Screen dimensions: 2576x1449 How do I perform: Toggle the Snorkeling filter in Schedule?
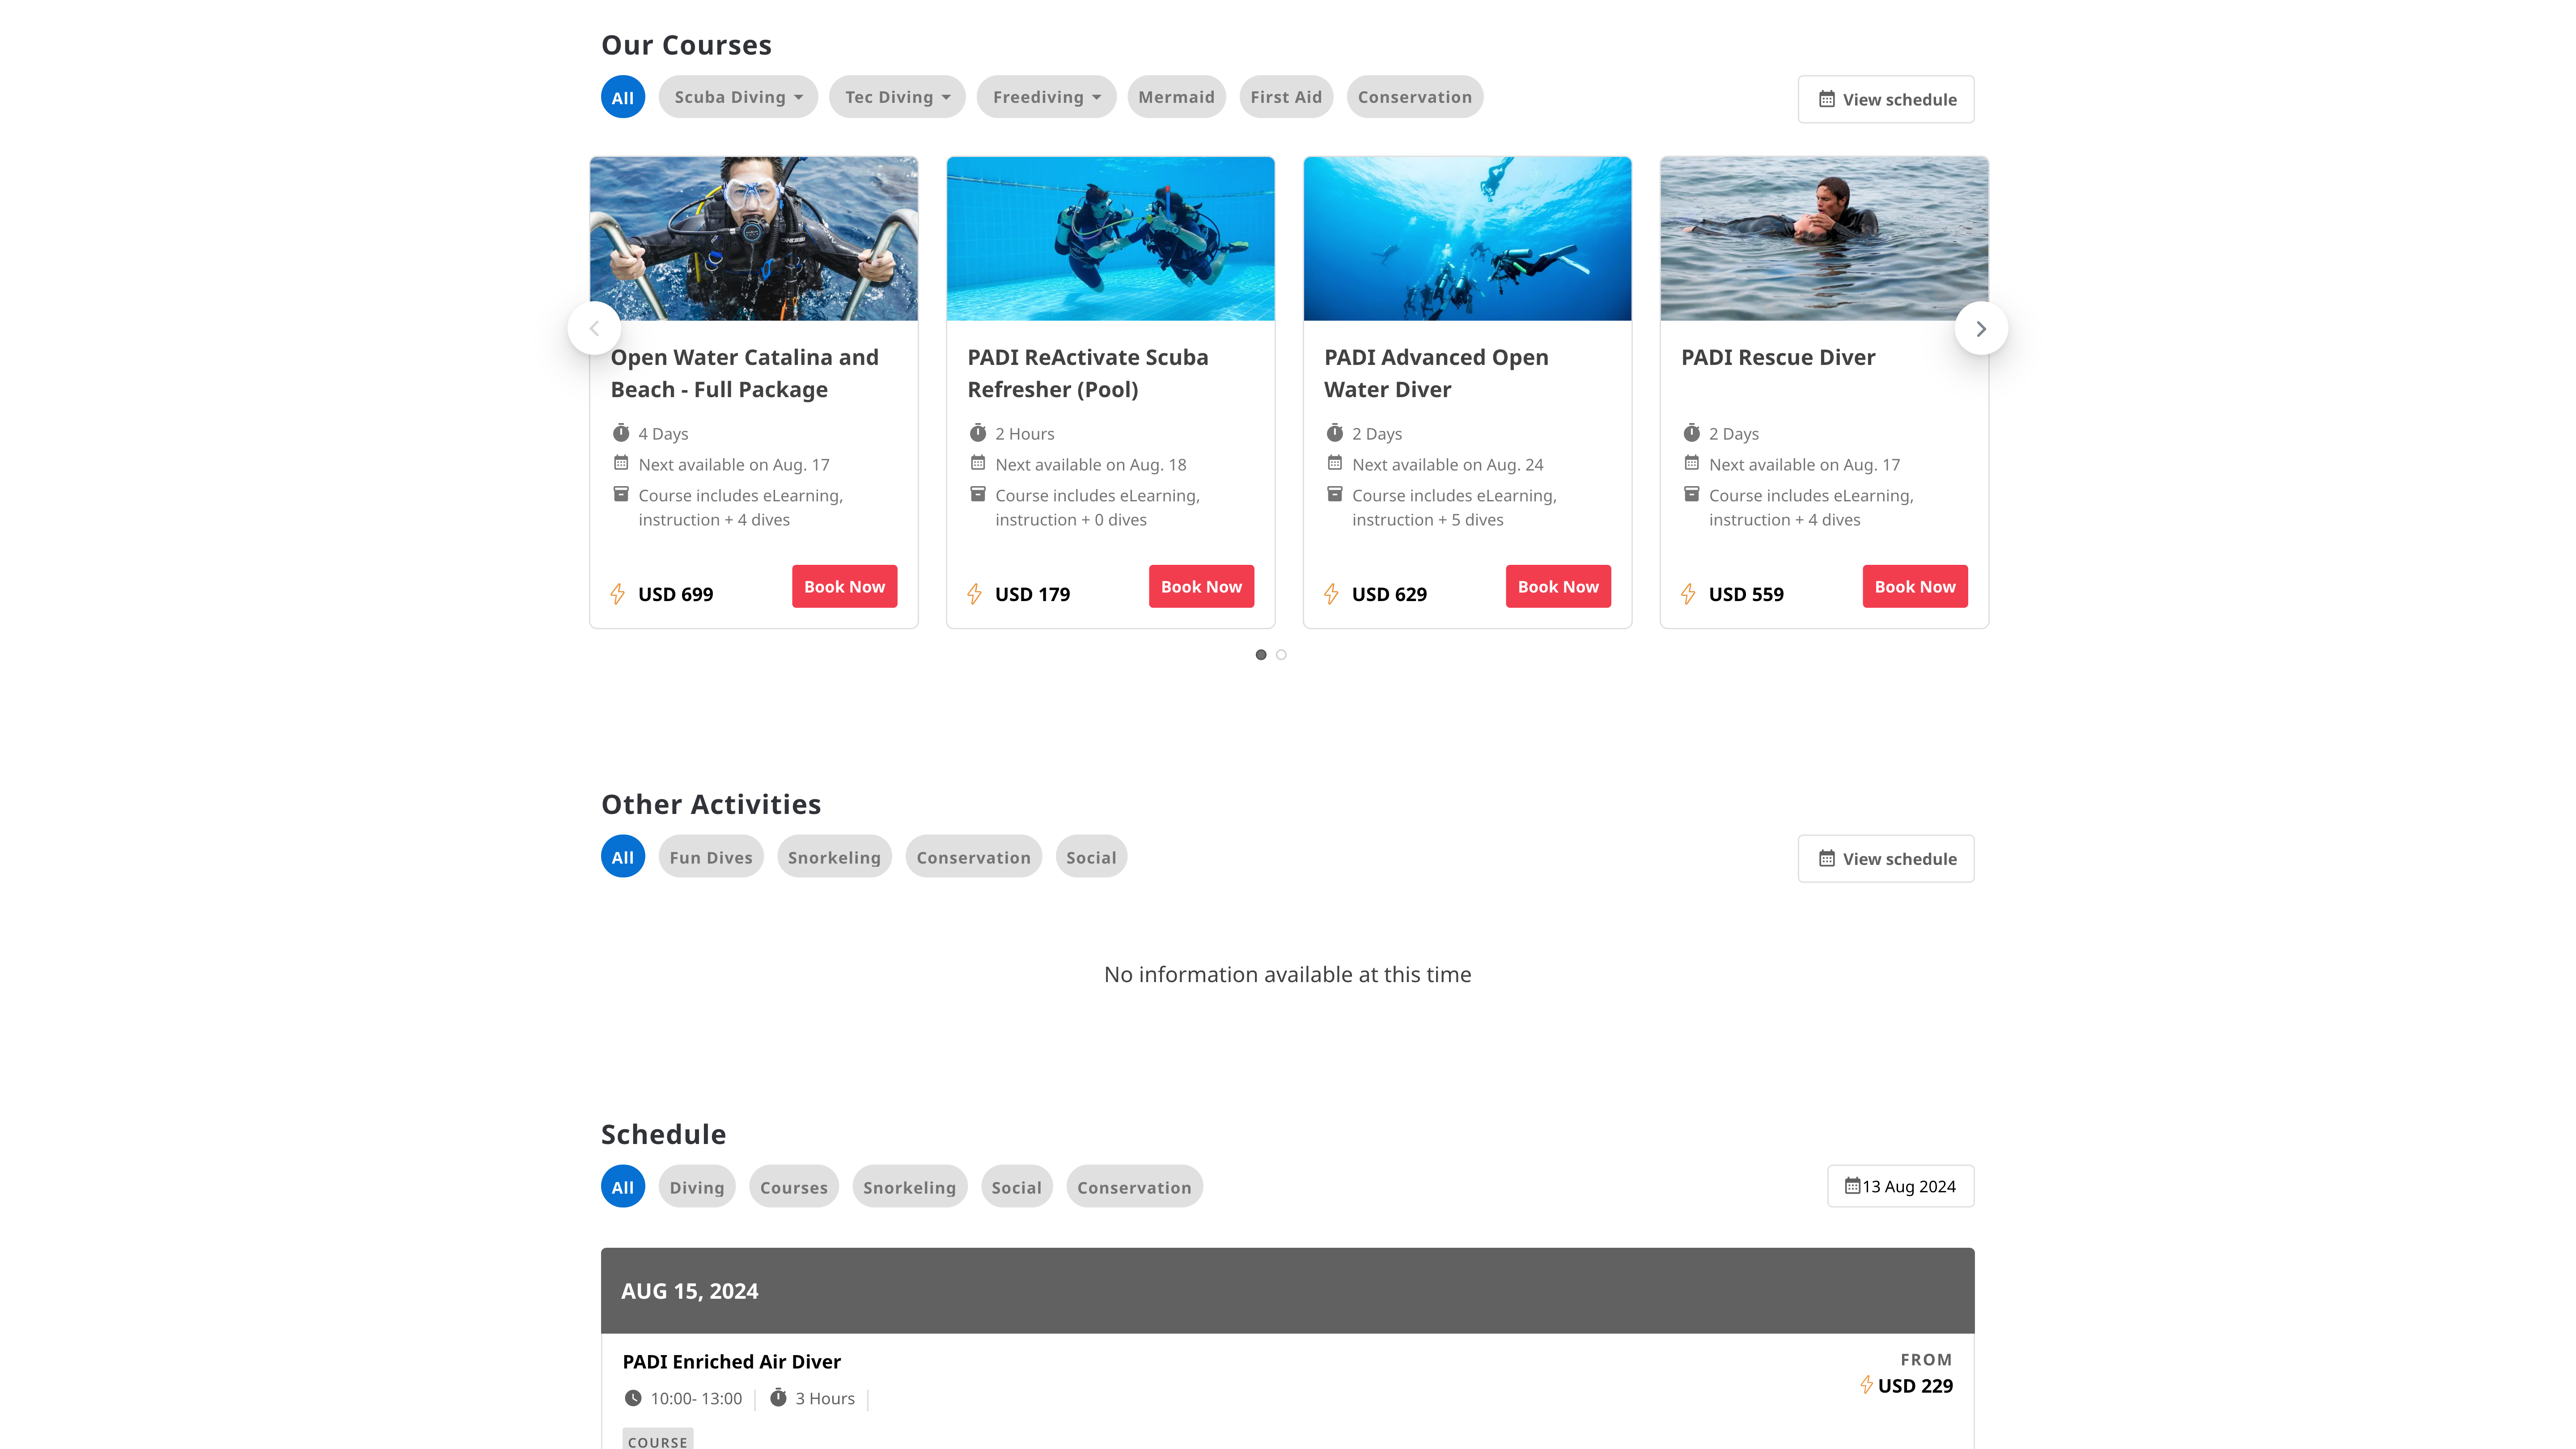[909, 1187]
